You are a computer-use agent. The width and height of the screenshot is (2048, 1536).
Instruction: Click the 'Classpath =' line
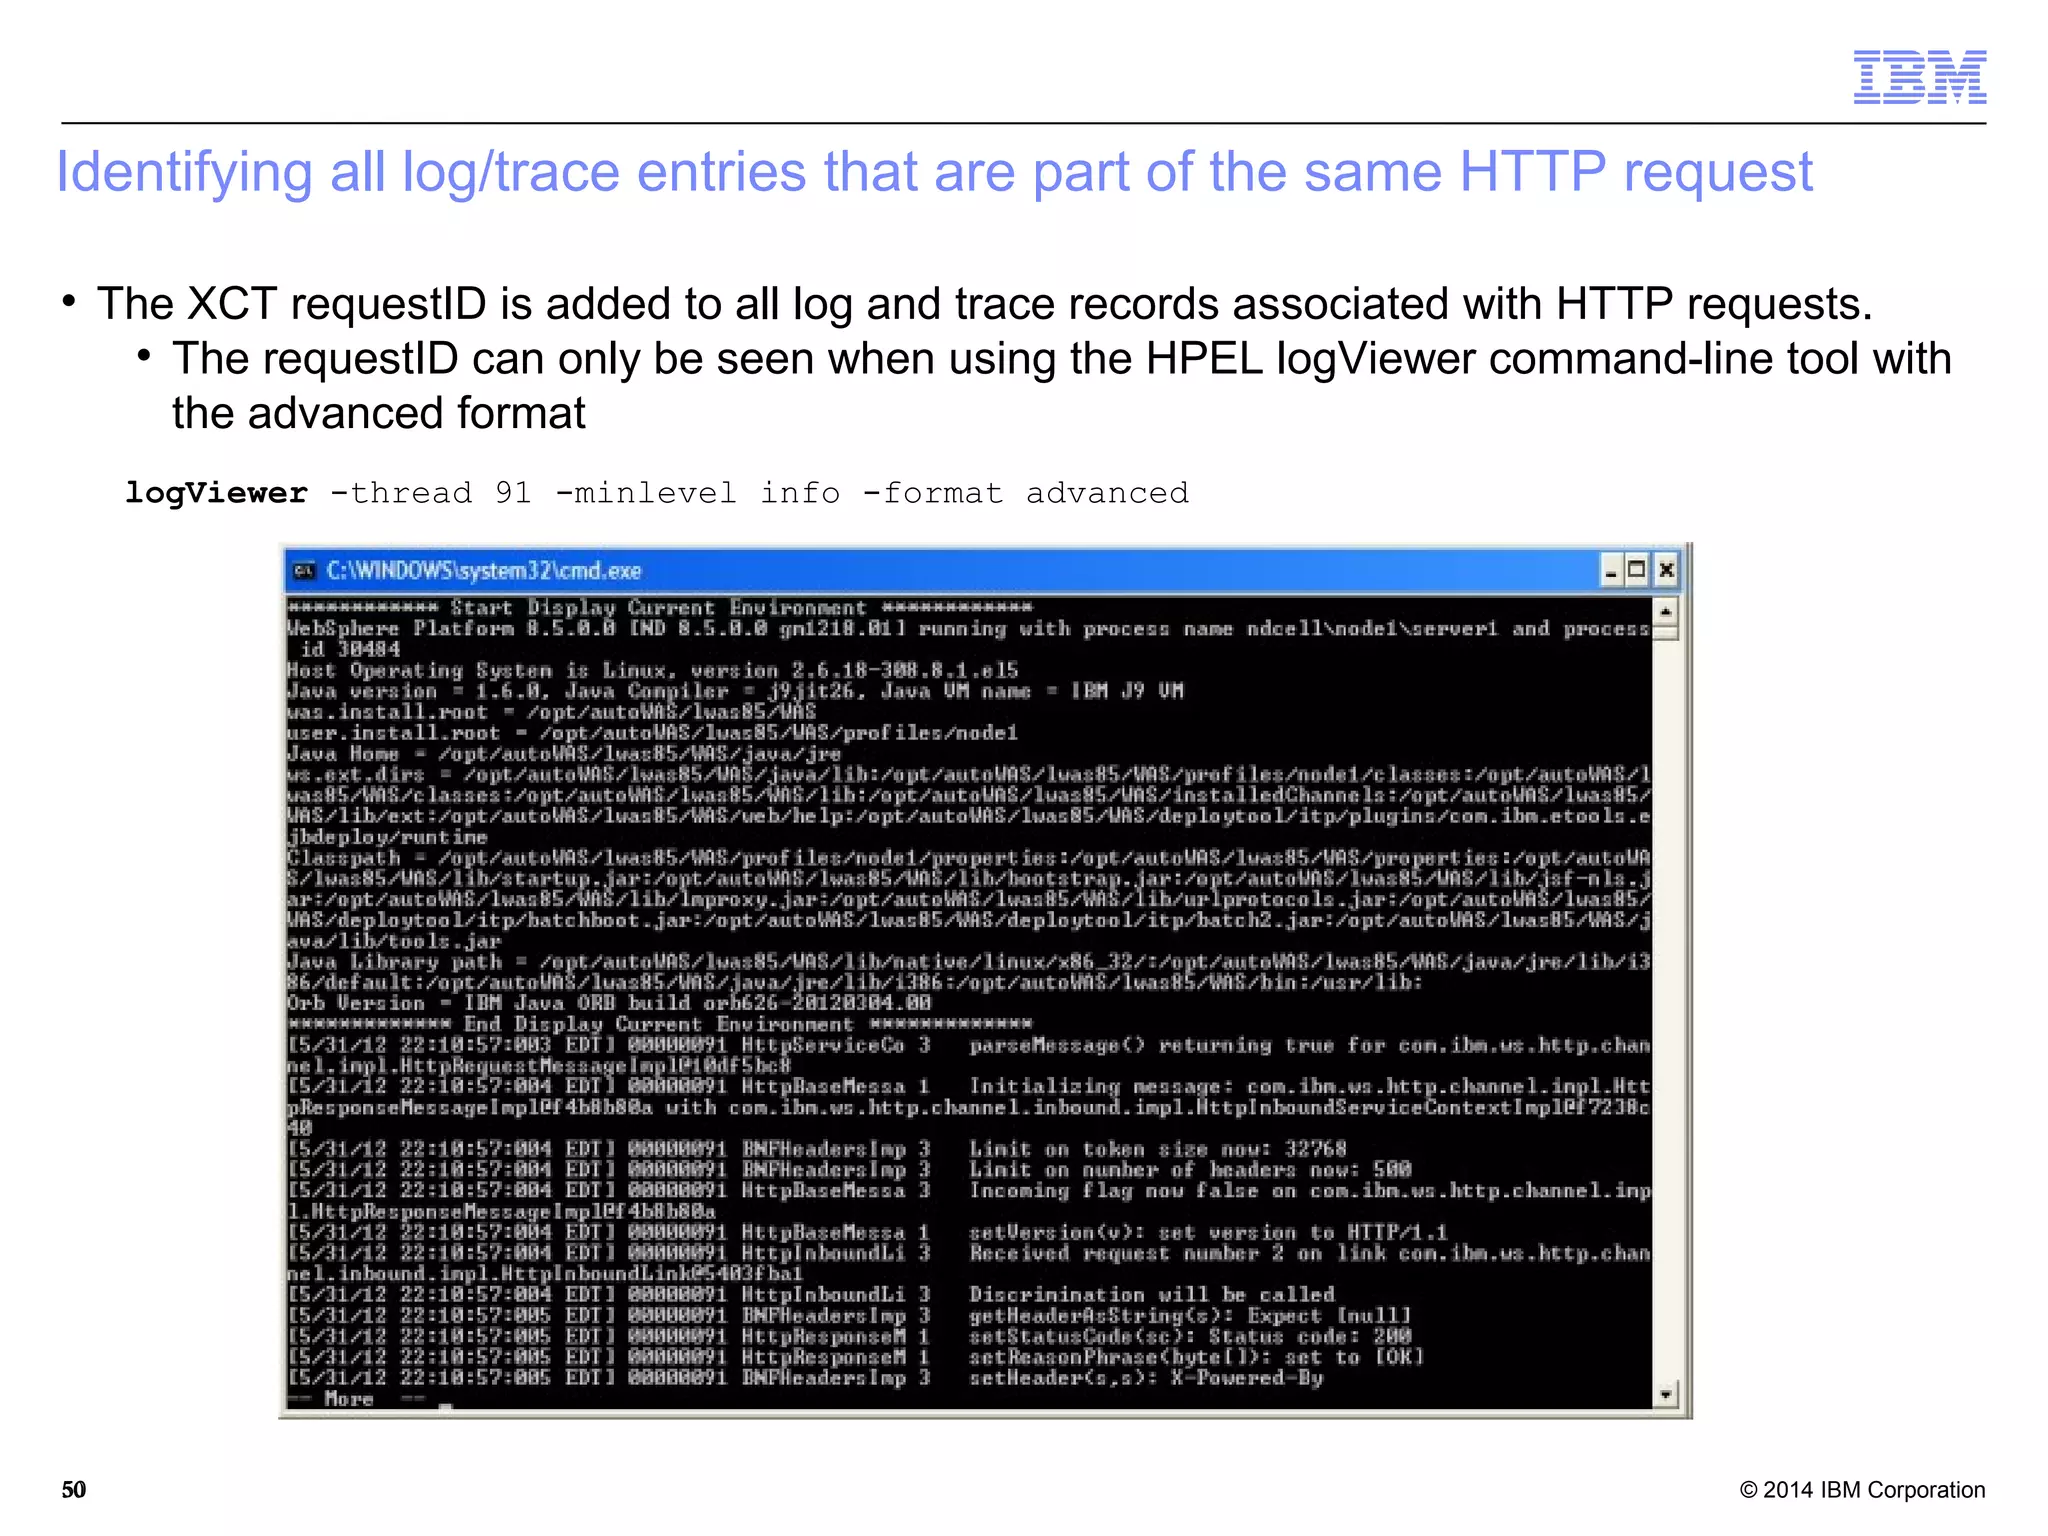pos(968,899)
